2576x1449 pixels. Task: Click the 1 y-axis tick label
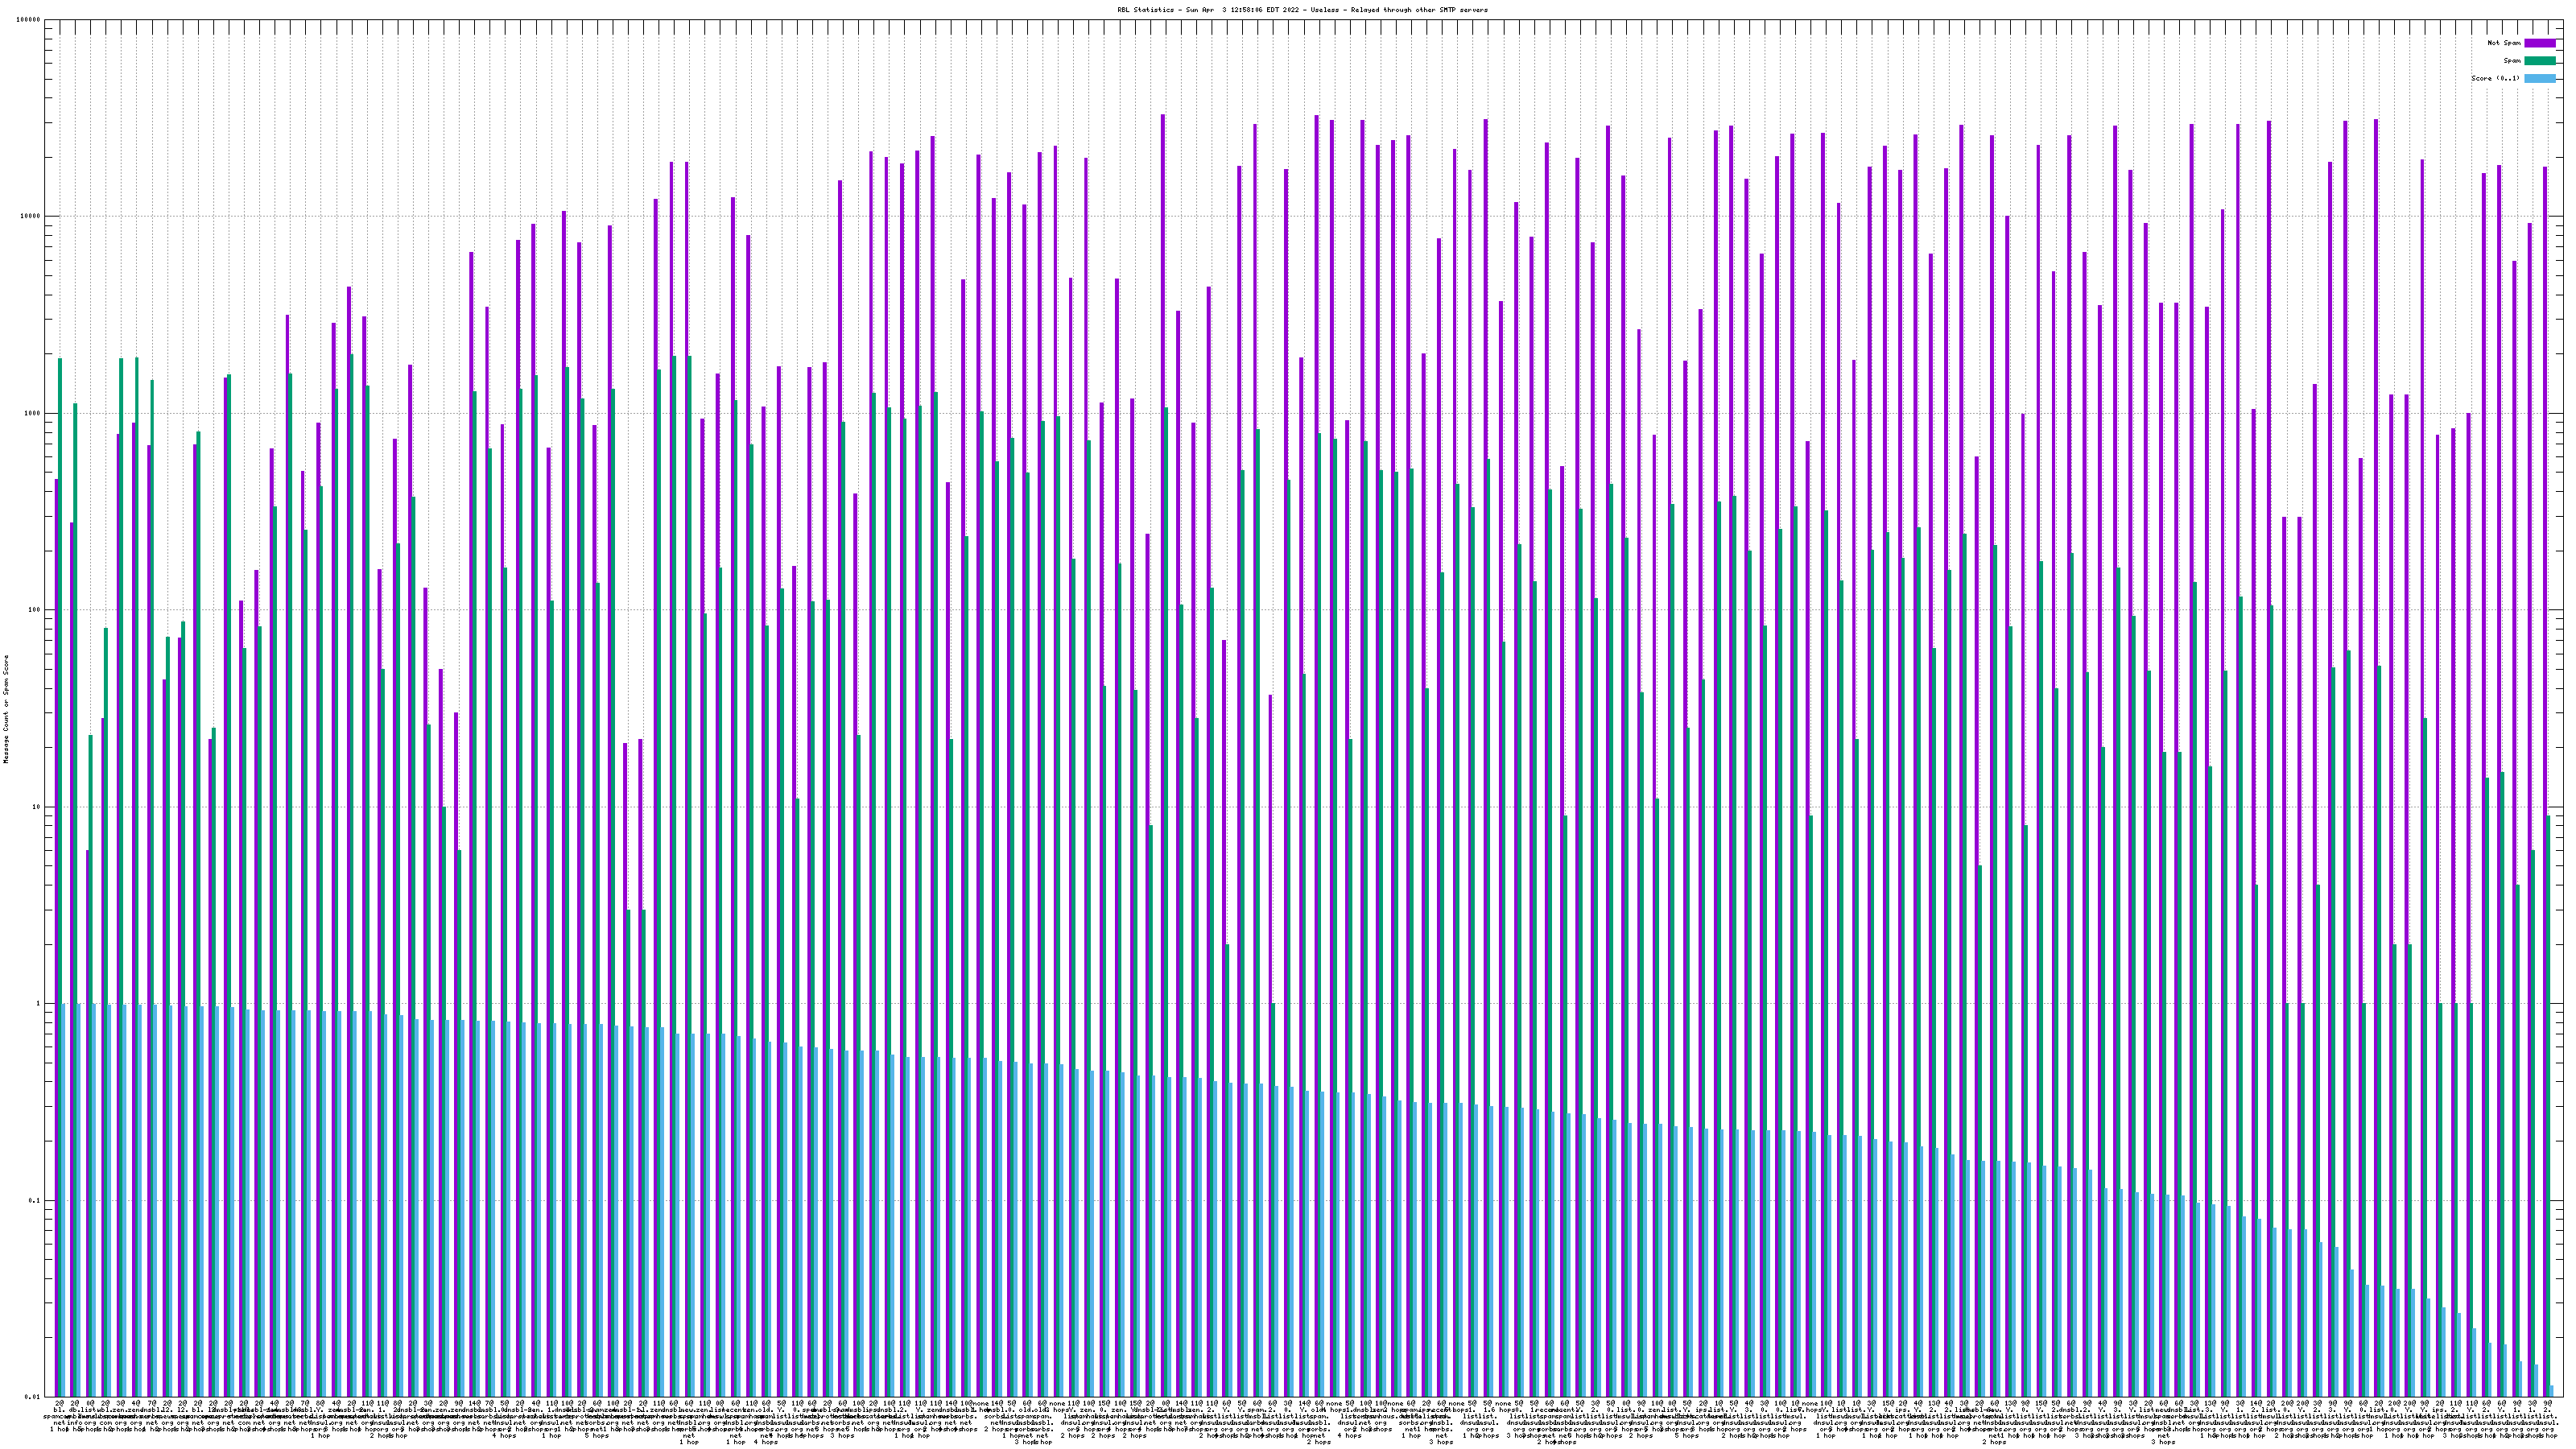[39, 1003]
